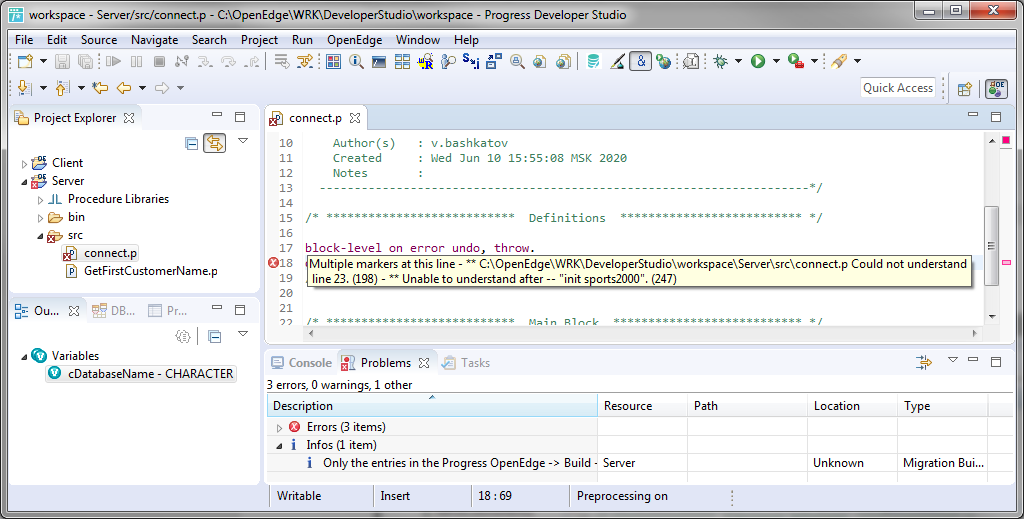Toggle the ampersand preprocessor button
This screenshot has width=1024, height=519.
pyautogui.click(x=641, y=61)
